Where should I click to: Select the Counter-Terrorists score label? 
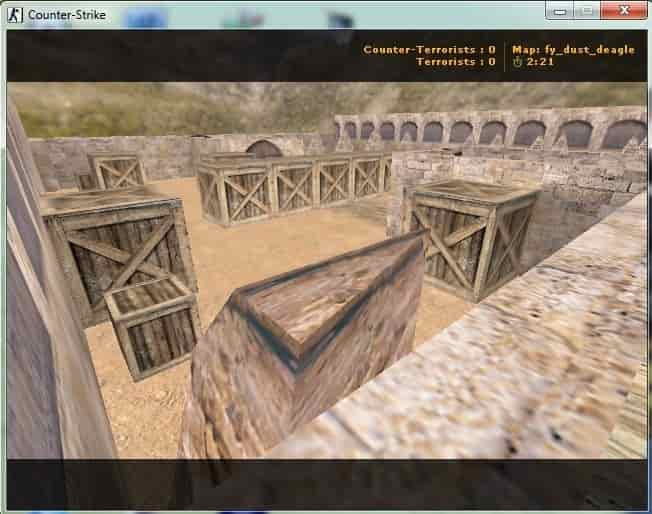(x=429, y=50)
